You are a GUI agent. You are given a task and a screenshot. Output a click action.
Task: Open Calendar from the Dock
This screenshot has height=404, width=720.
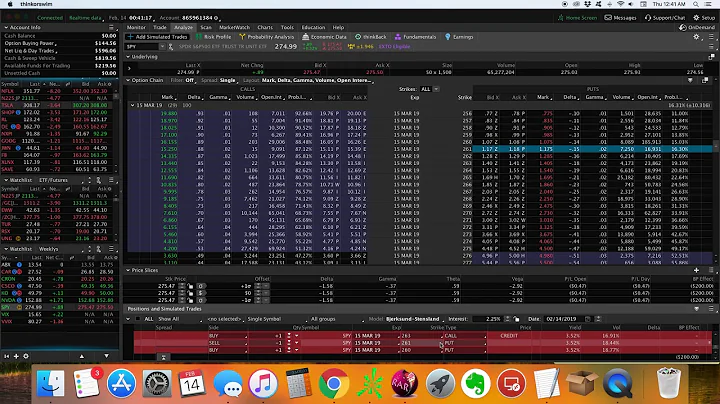(191, 383)
